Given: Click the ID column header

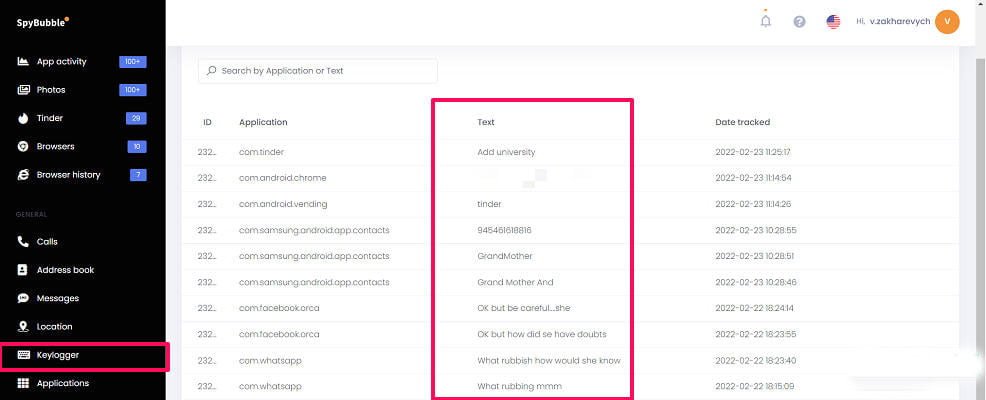Looking at the screenshot, I should pyautogui.click(x=208, y=122).
